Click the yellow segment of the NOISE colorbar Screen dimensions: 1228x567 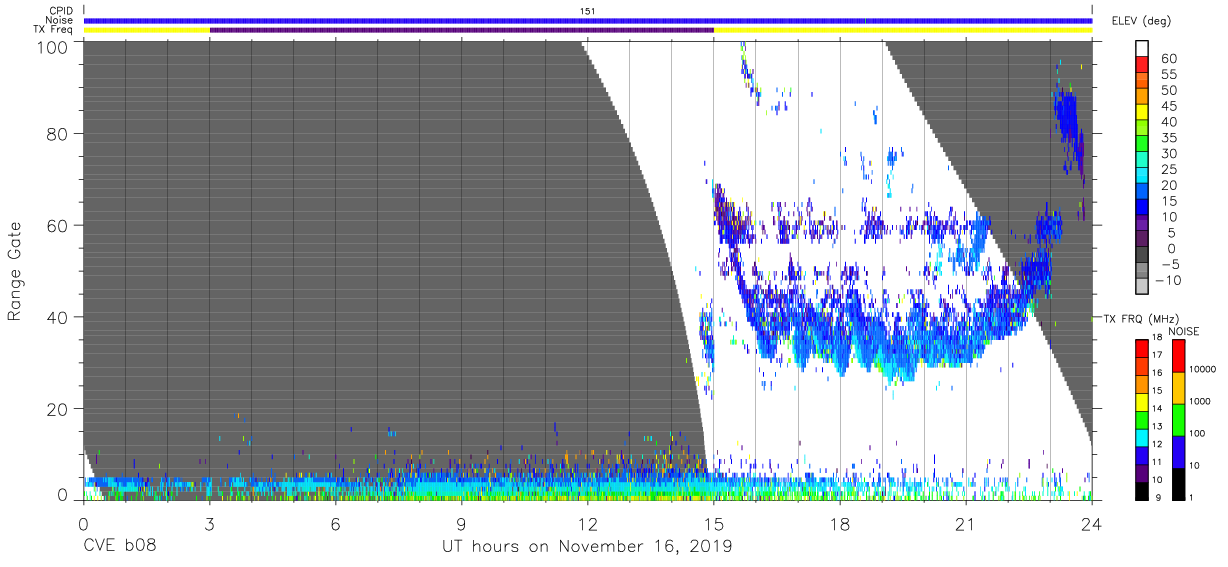[1177, 386]
